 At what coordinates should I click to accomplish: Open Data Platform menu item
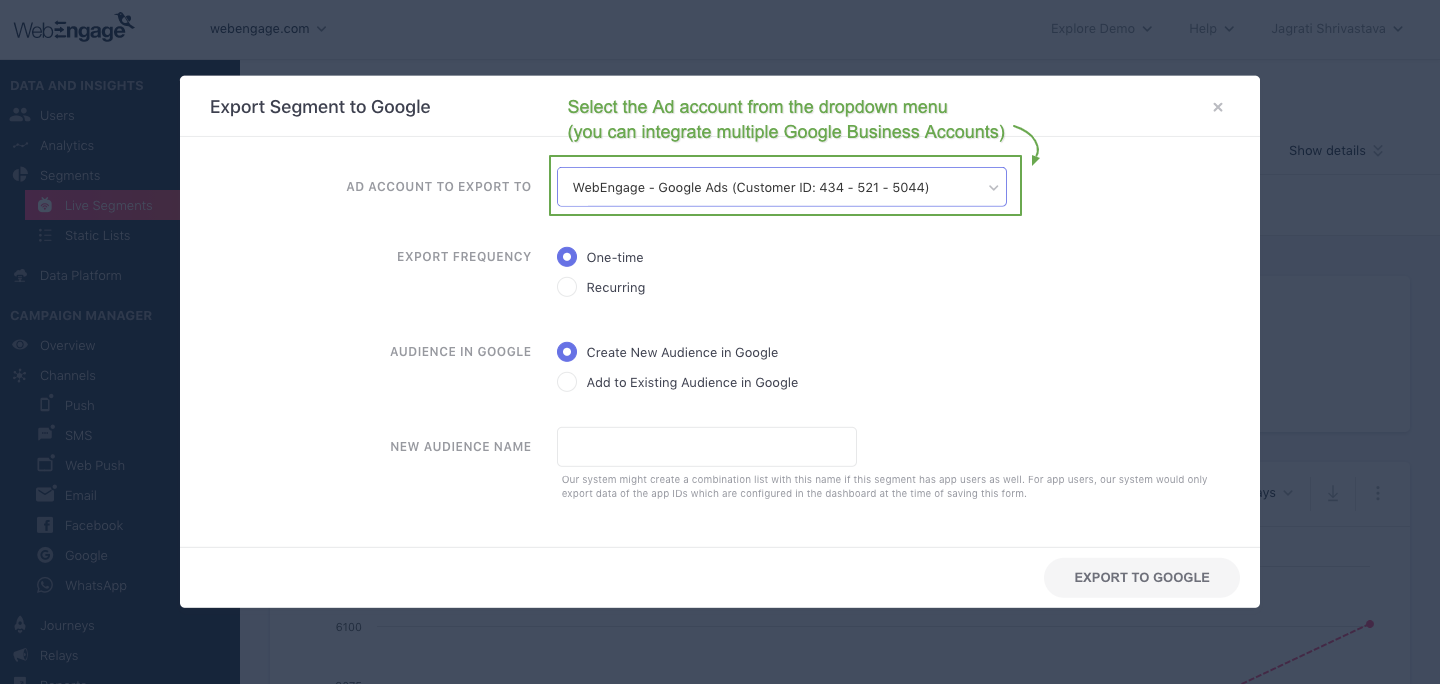tap(81, 275)
